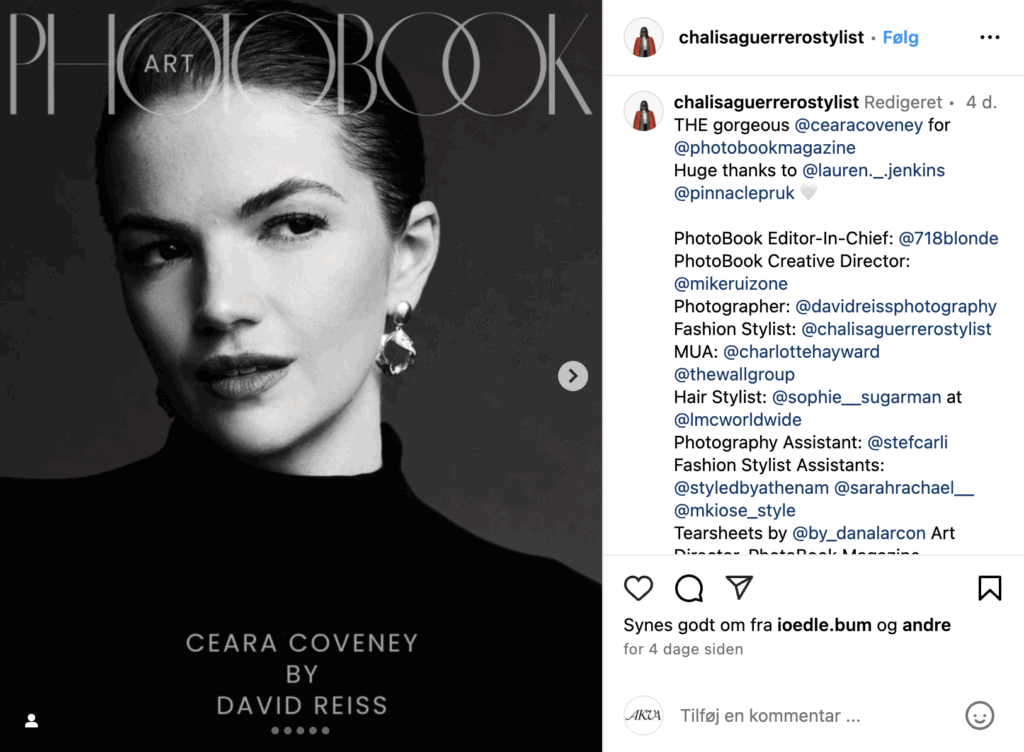Open comments via speech bubble icon

(x=689, y=588)
